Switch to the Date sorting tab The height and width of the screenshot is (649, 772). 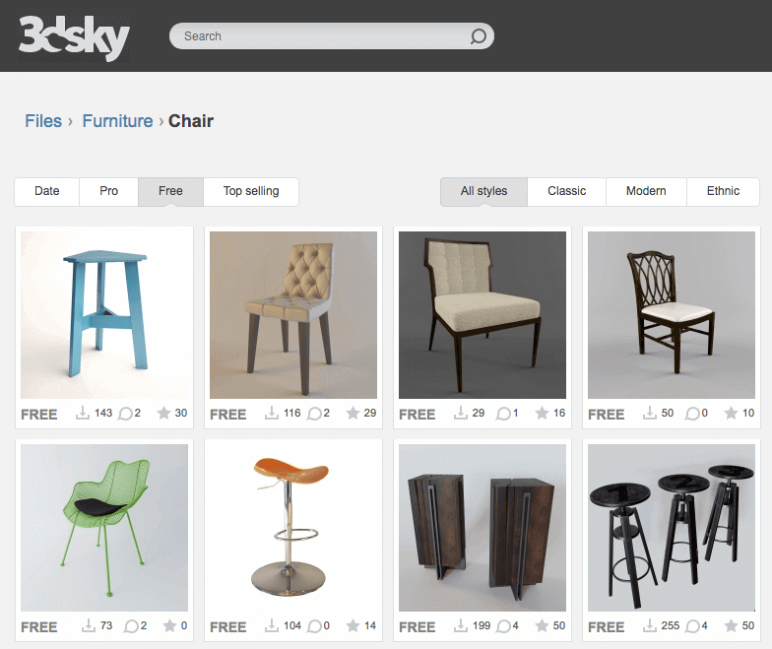tap(47, 191)
